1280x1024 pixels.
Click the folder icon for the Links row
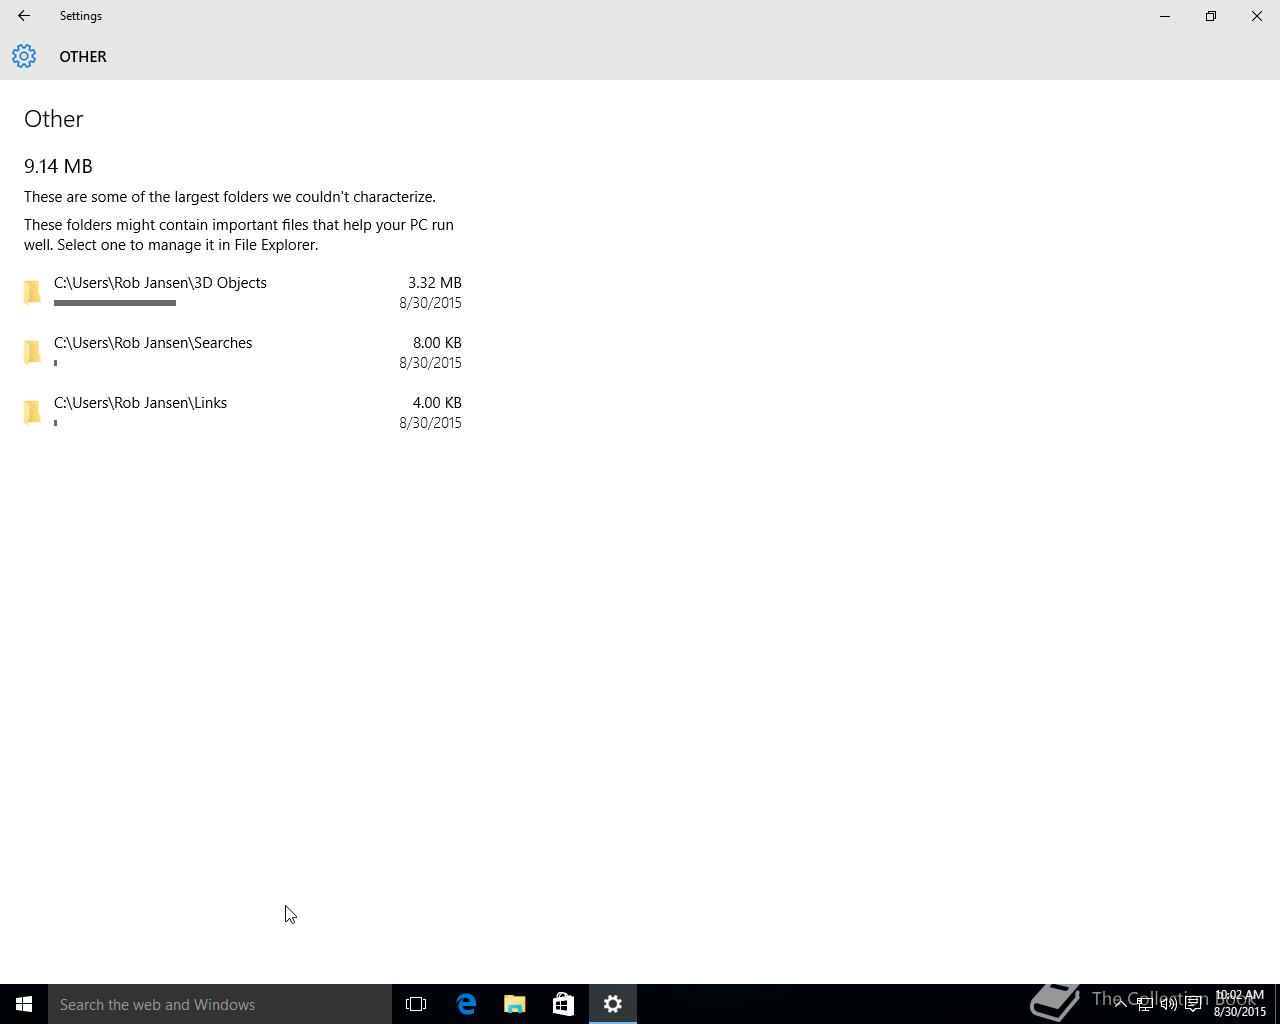pos(33,412)
